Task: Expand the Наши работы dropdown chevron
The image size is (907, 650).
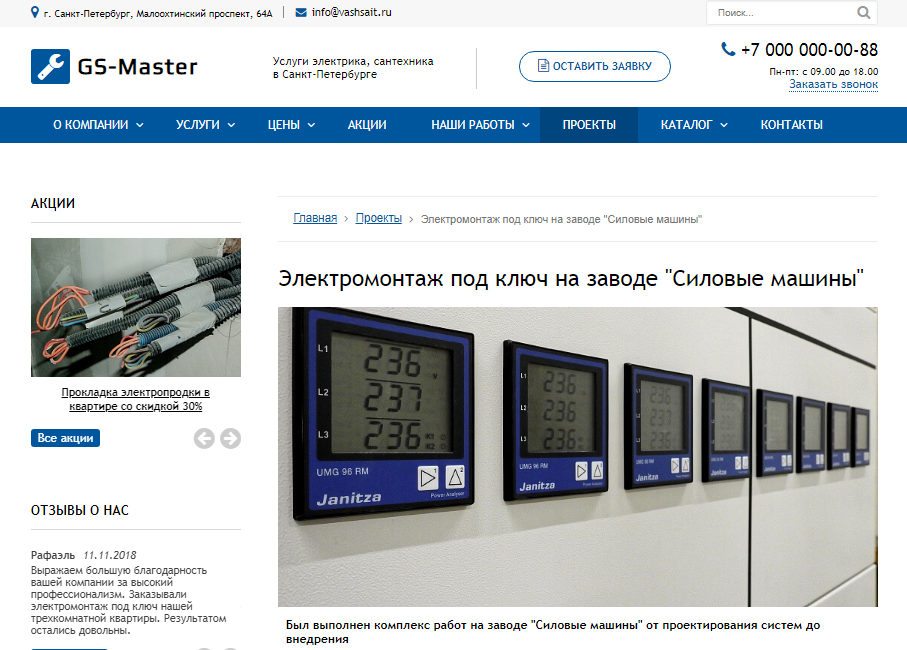Action: pyautogui.click(x=526, y=125)
